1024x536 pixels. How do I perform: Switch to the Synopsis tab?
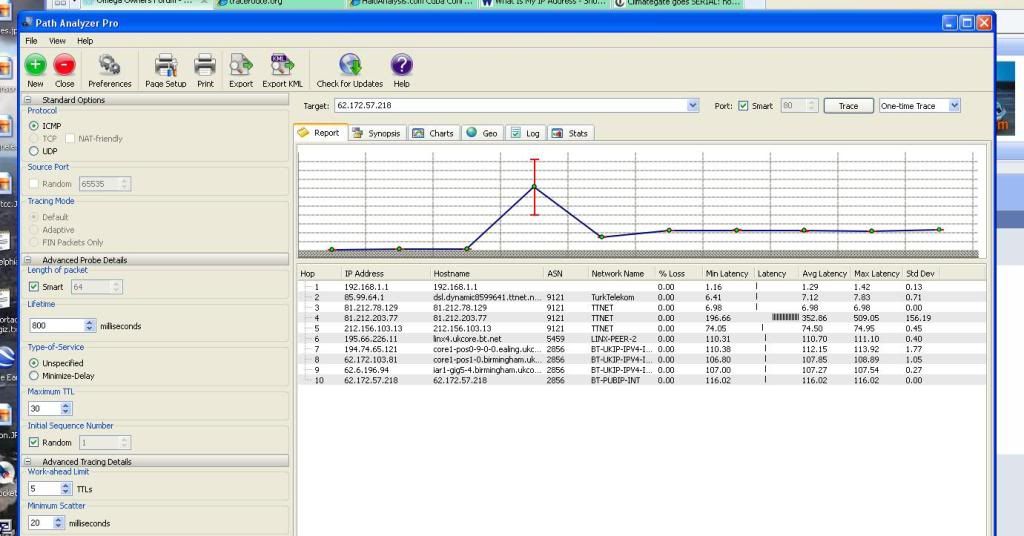[x=377, y=133]
